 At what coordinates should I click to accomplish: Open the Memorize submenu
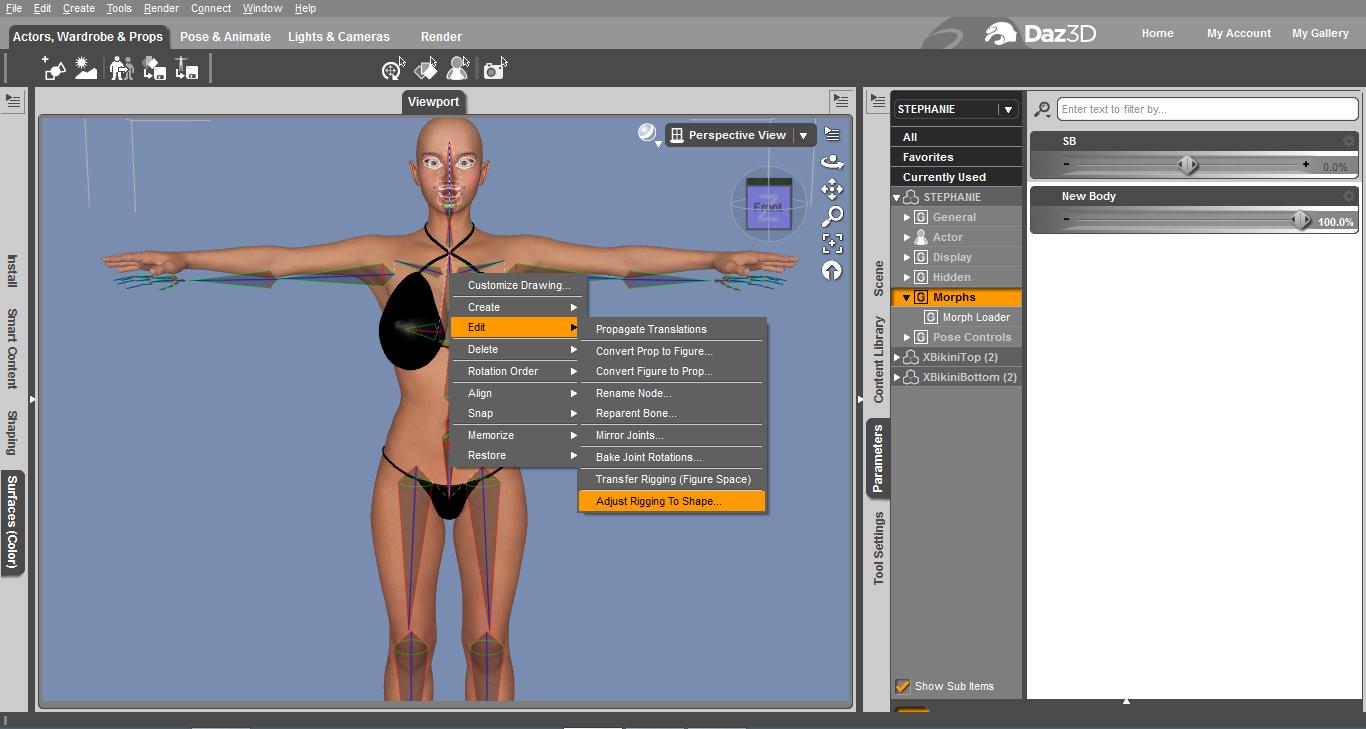pos(515,435)
